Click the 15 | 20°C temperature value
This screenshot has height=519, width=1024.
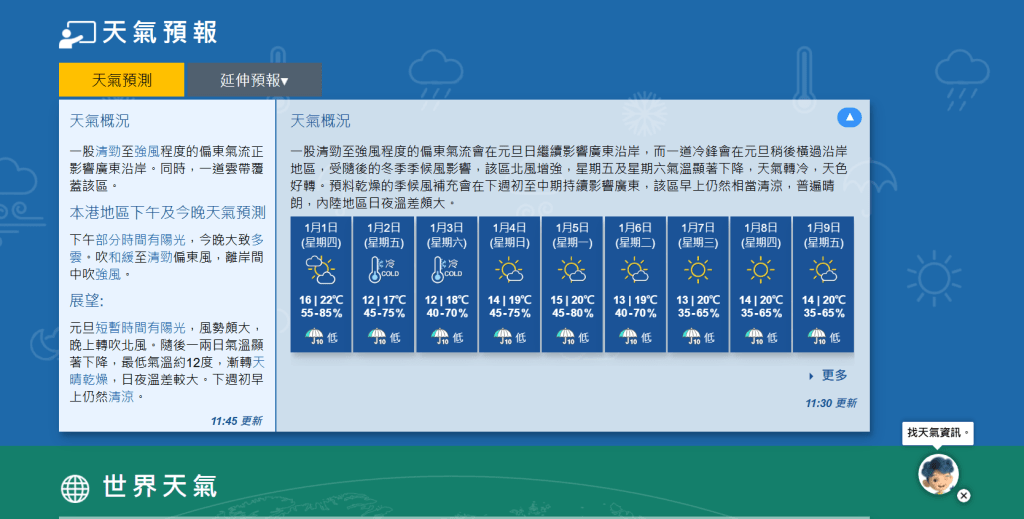pyautogui.click(x=572, y=300)
